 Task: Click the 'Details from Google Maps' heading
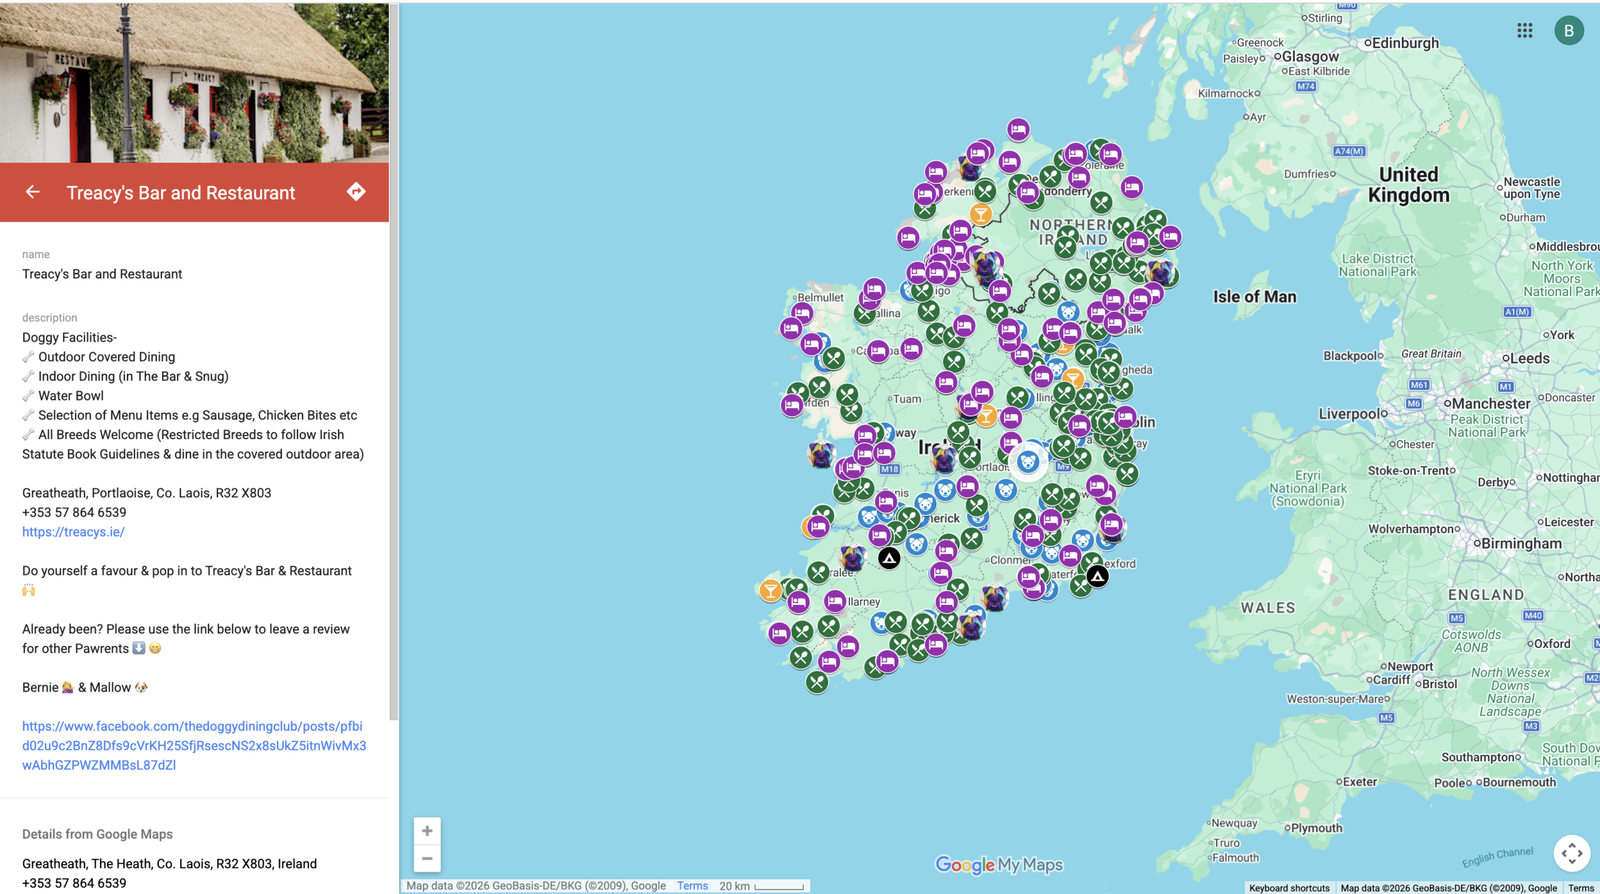(x=97, y=834)
